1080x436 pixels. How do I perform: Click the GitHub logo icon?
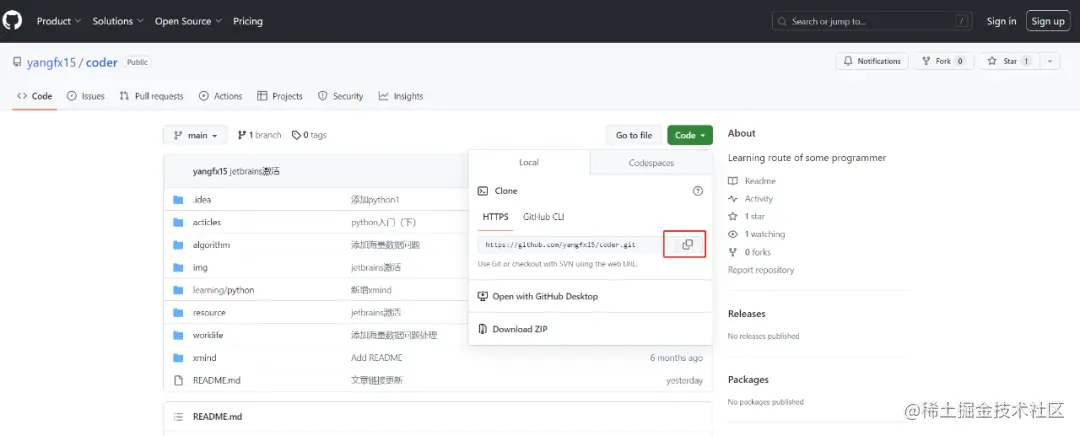(12, 21)
